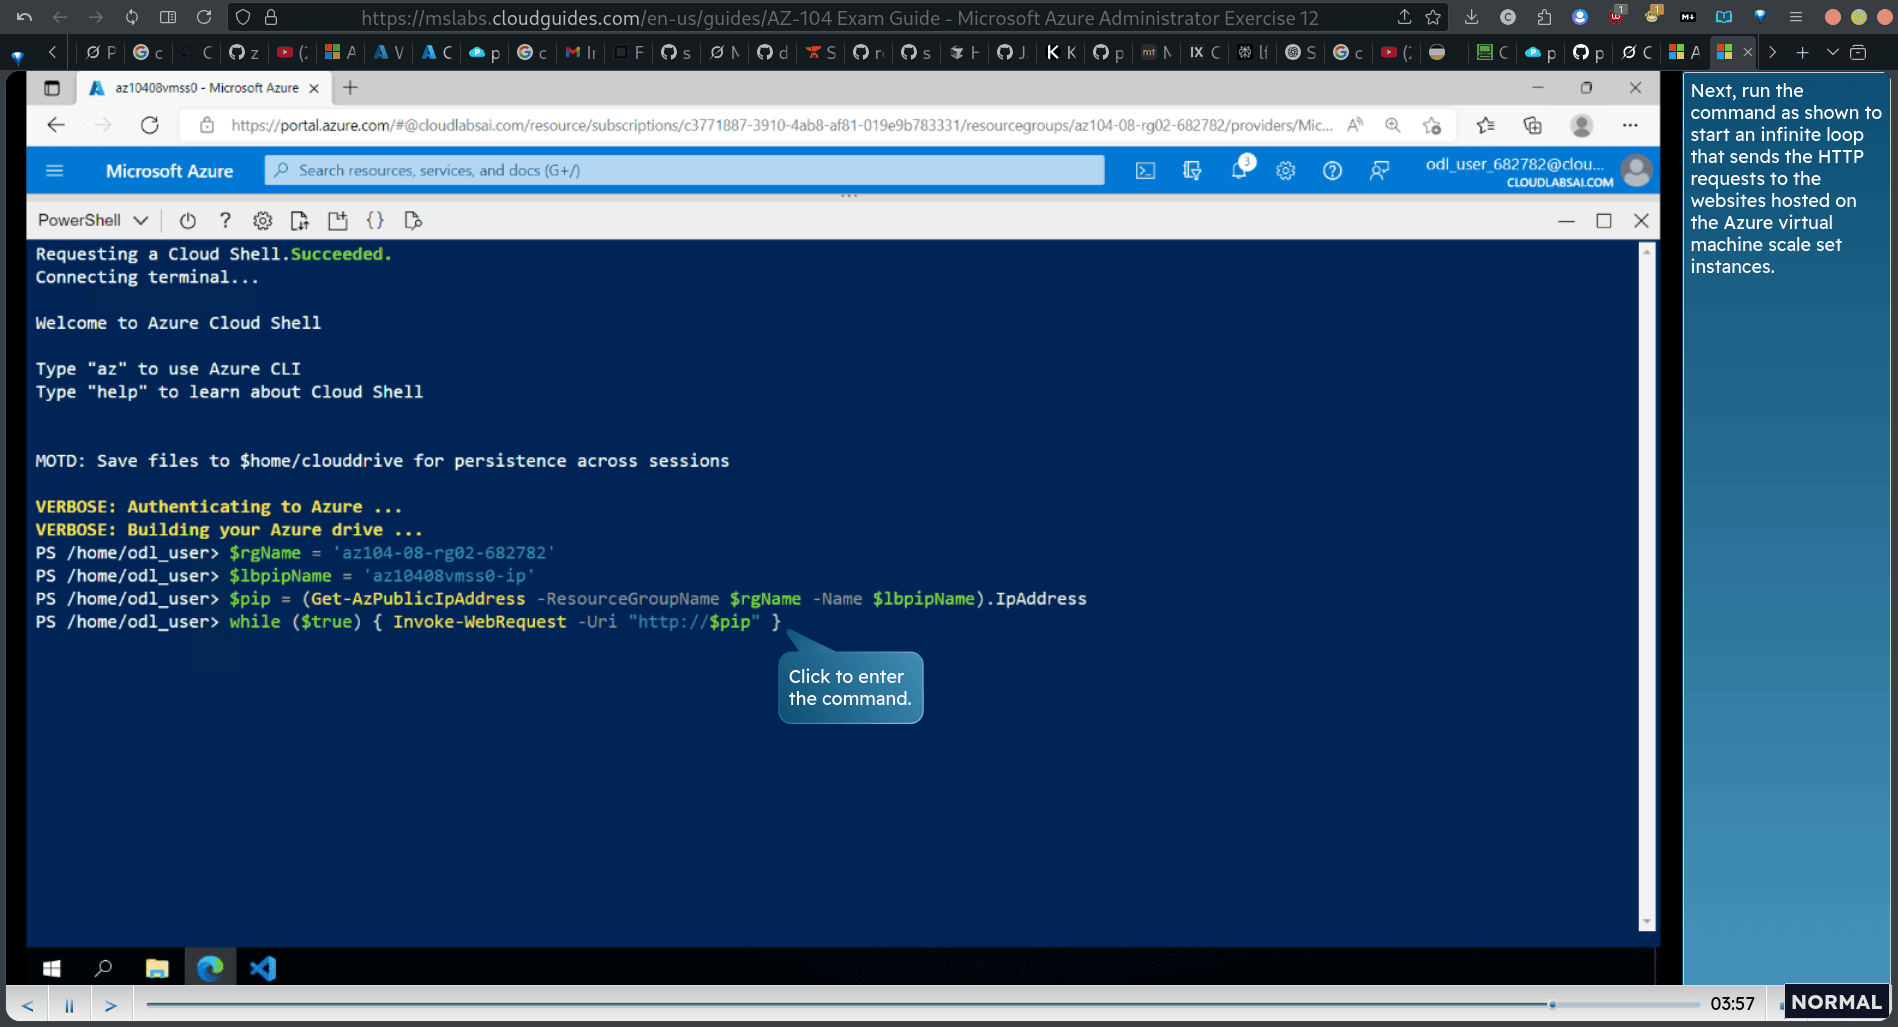
Task: Click the share icon in outer address bar
Action: 1404,17
